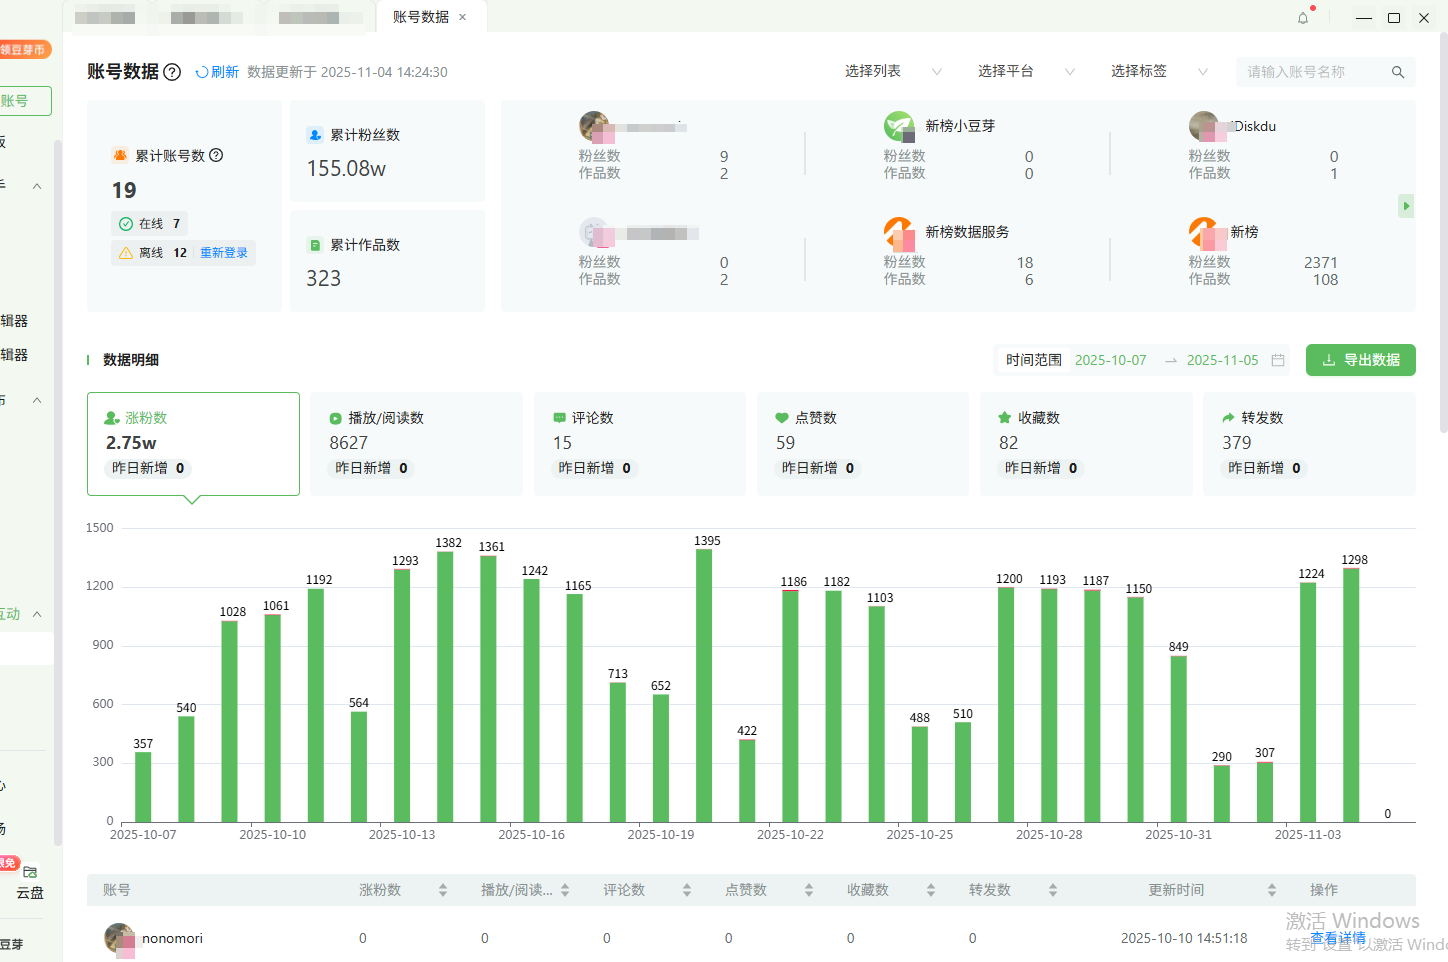Screen dimensions: 1448x962
Task: Click the 1395 bar in the chart
Action: tap(704, 685)
